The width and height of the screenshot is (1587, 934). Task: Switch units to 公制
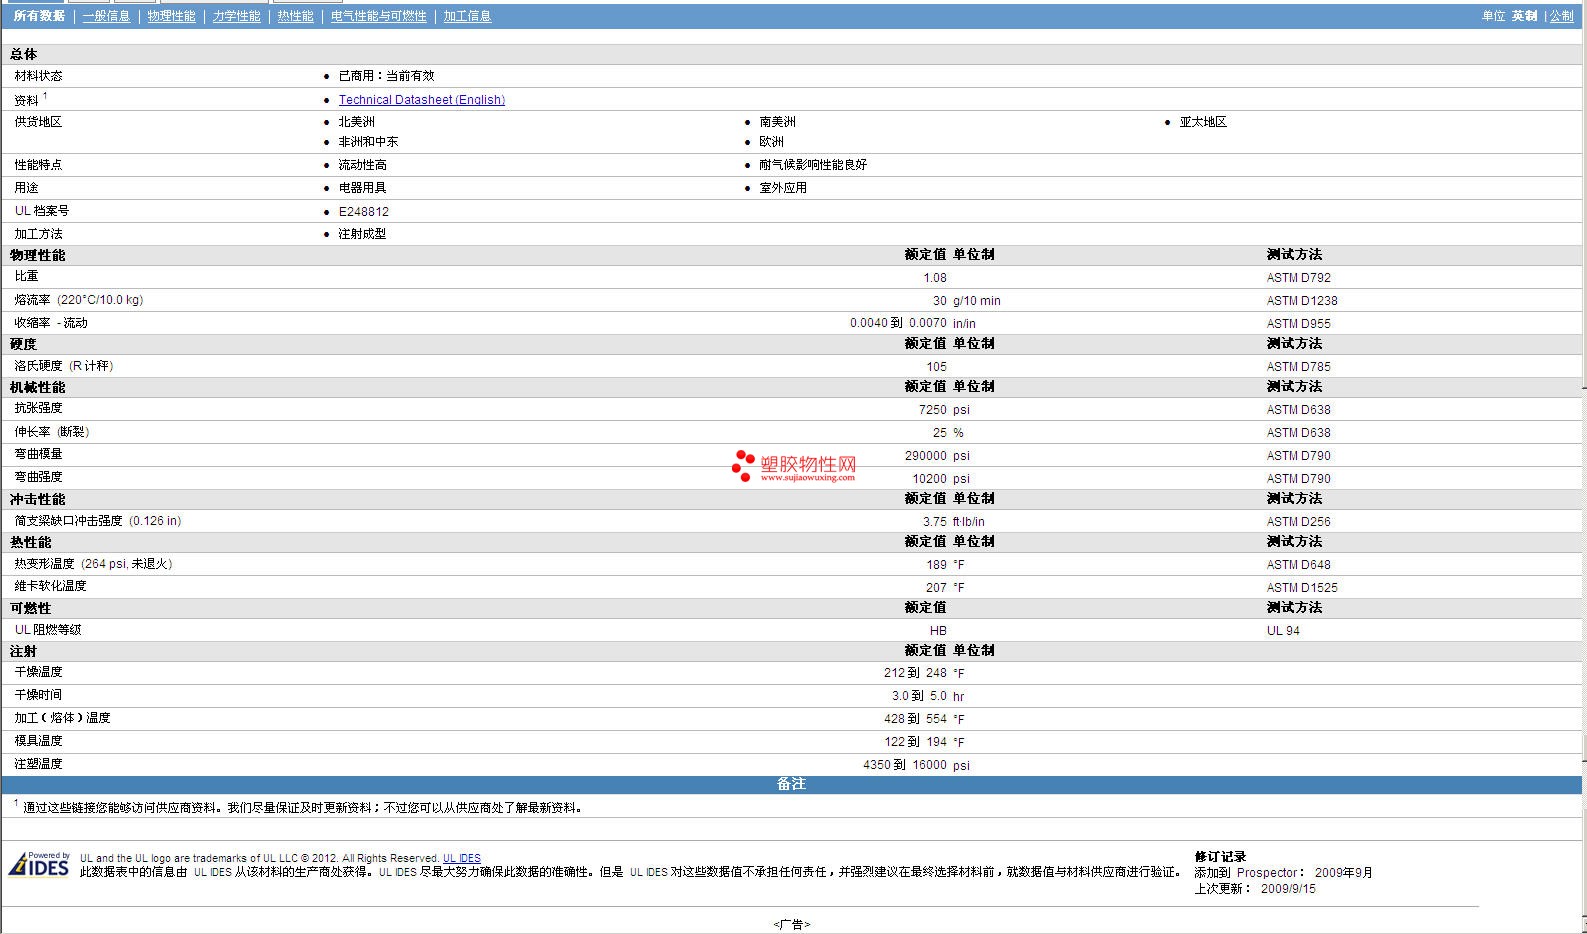click(1561, 16)
